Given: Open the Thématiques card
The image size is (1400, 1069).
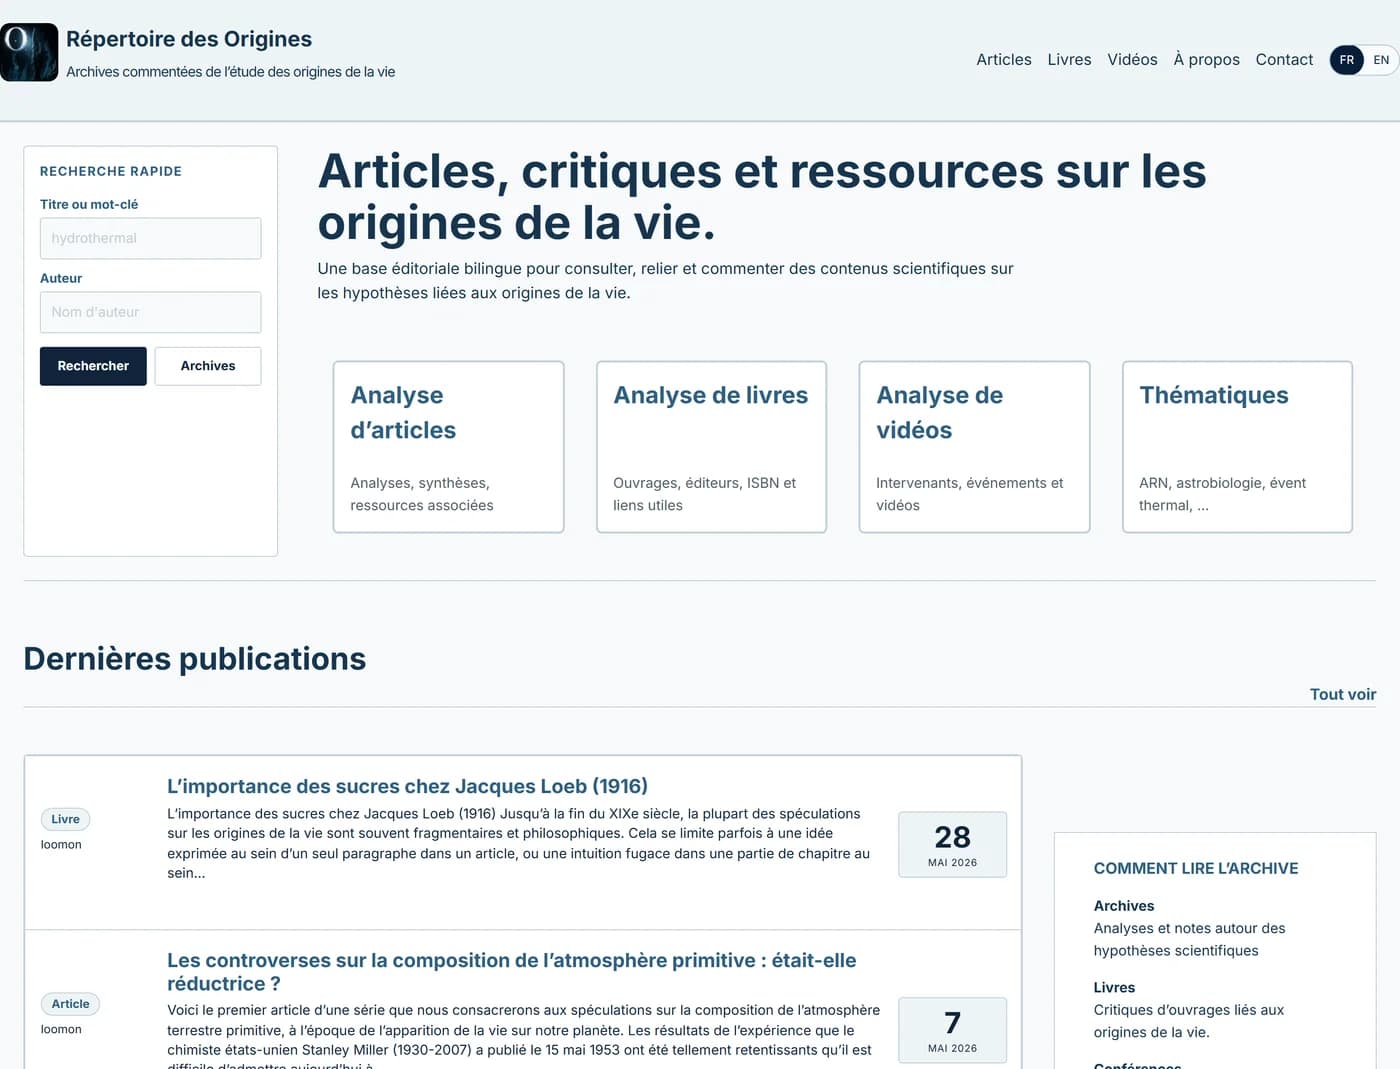Looking at the screenshot, I should (x=1237, y=447).
